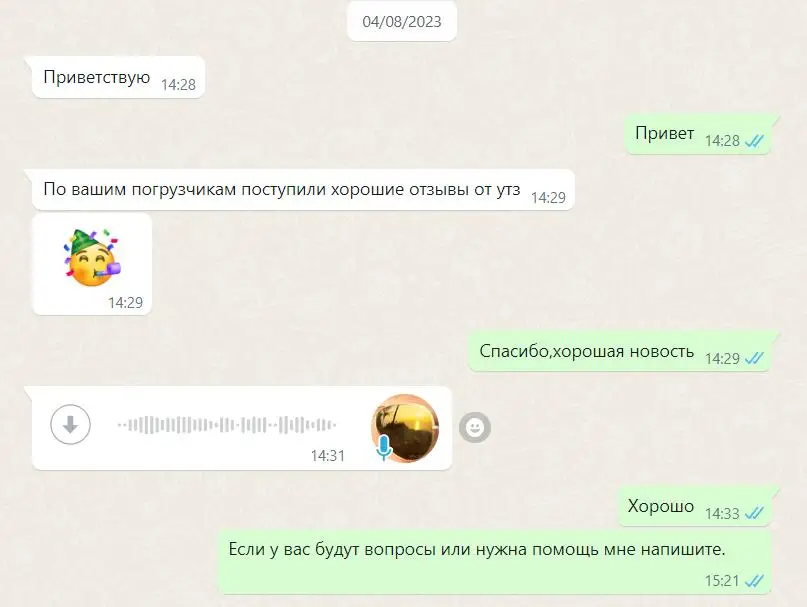Click read checkmarks on the 15:21 message
807x607 pixels.
coord(755,581)
